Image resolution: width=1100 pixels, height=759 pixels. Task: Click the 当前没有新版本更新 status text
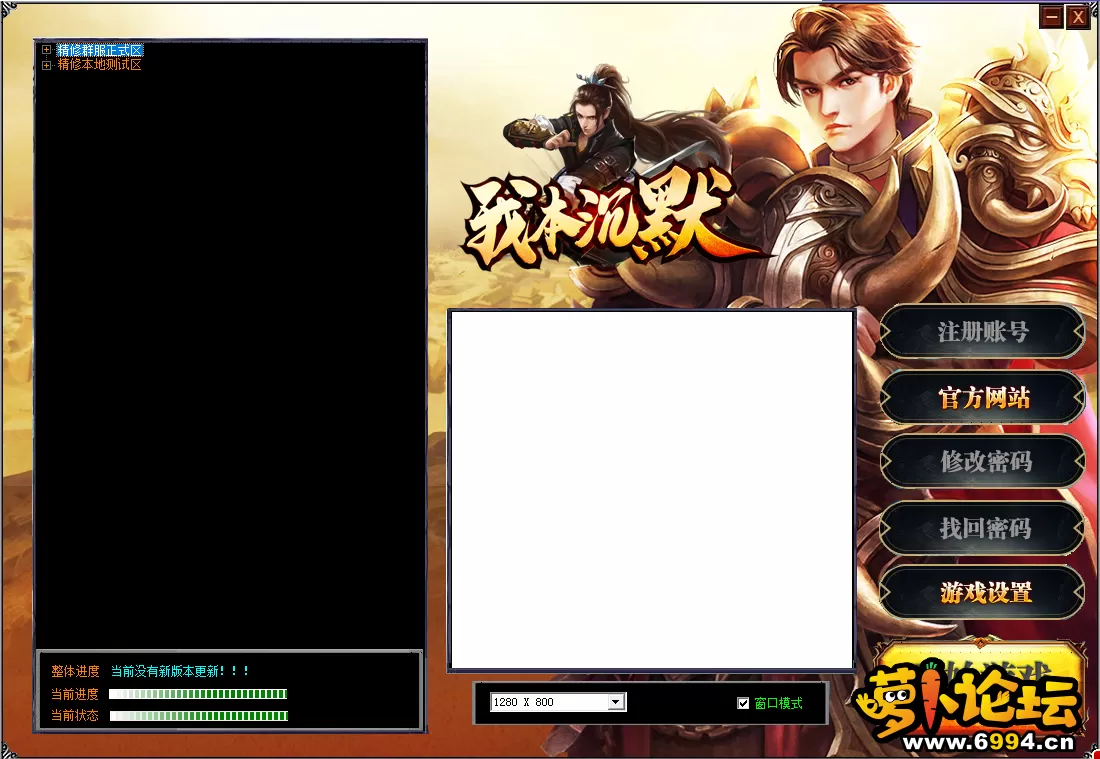click(180, 671)
